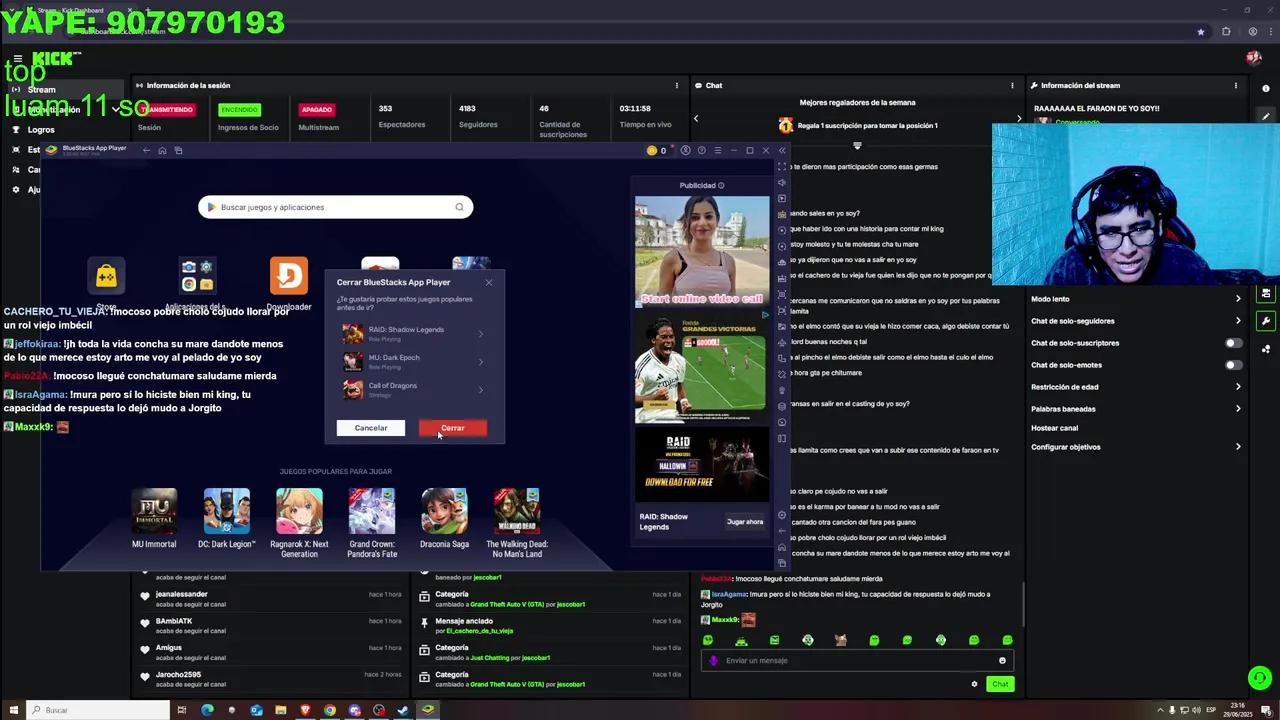Click the Windows taskbar Buscar search box
1280x720 pixels.
(x=98, y=710)
